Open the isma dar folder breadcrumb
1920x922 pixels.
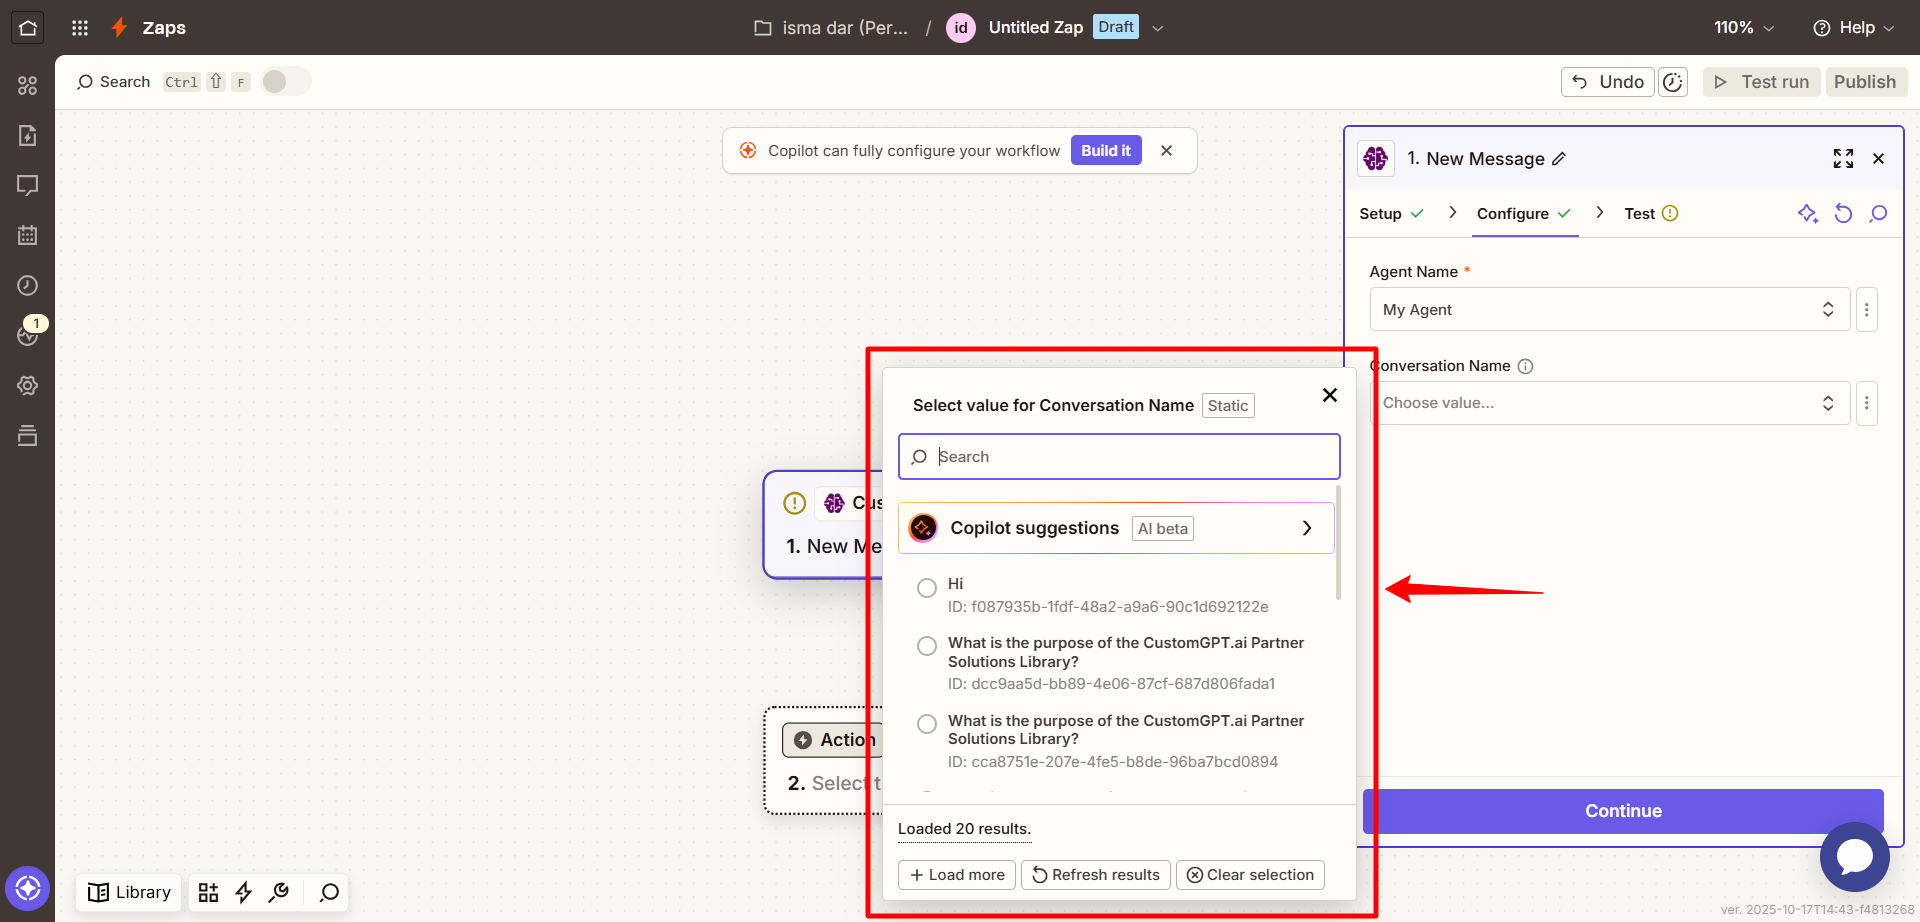[x=831, y=28]
